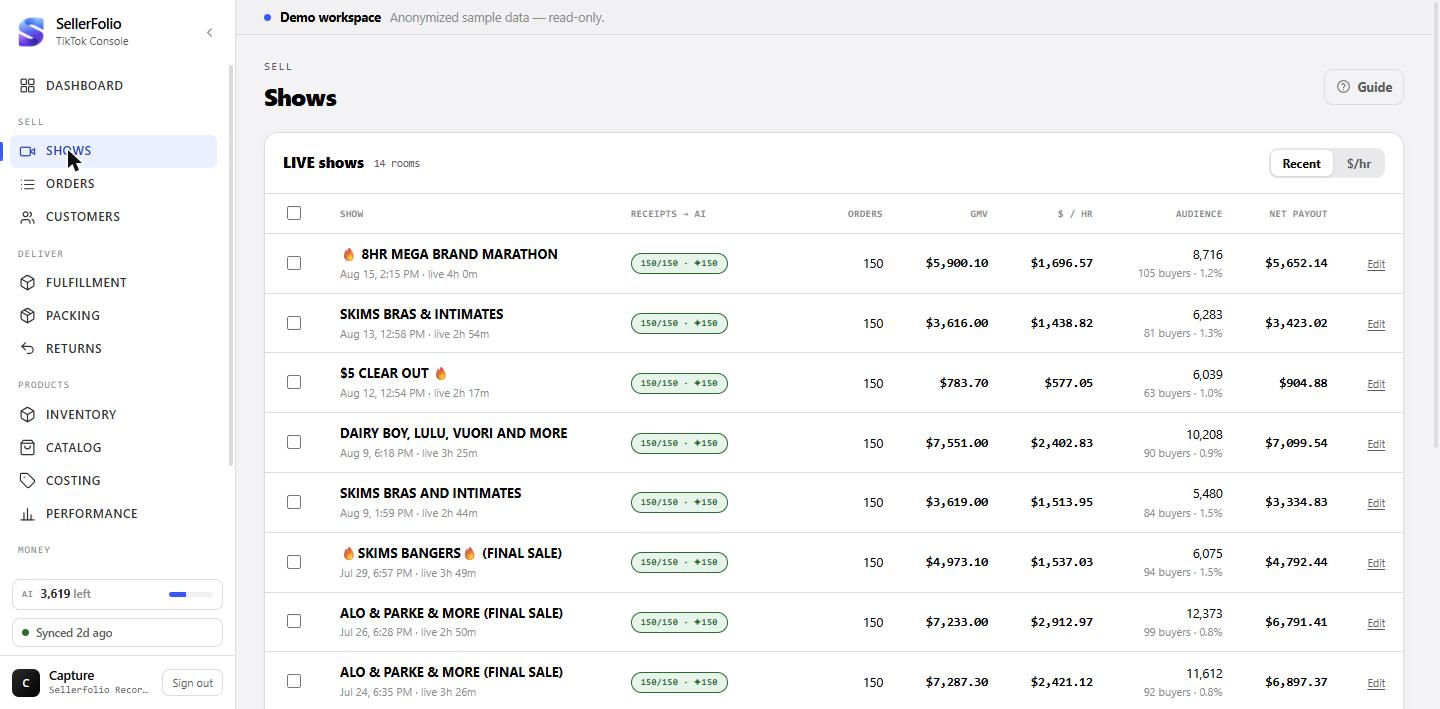Click the $5,652.14 net payout value
The image size is (1440, 709).
tap(1296, 263)
